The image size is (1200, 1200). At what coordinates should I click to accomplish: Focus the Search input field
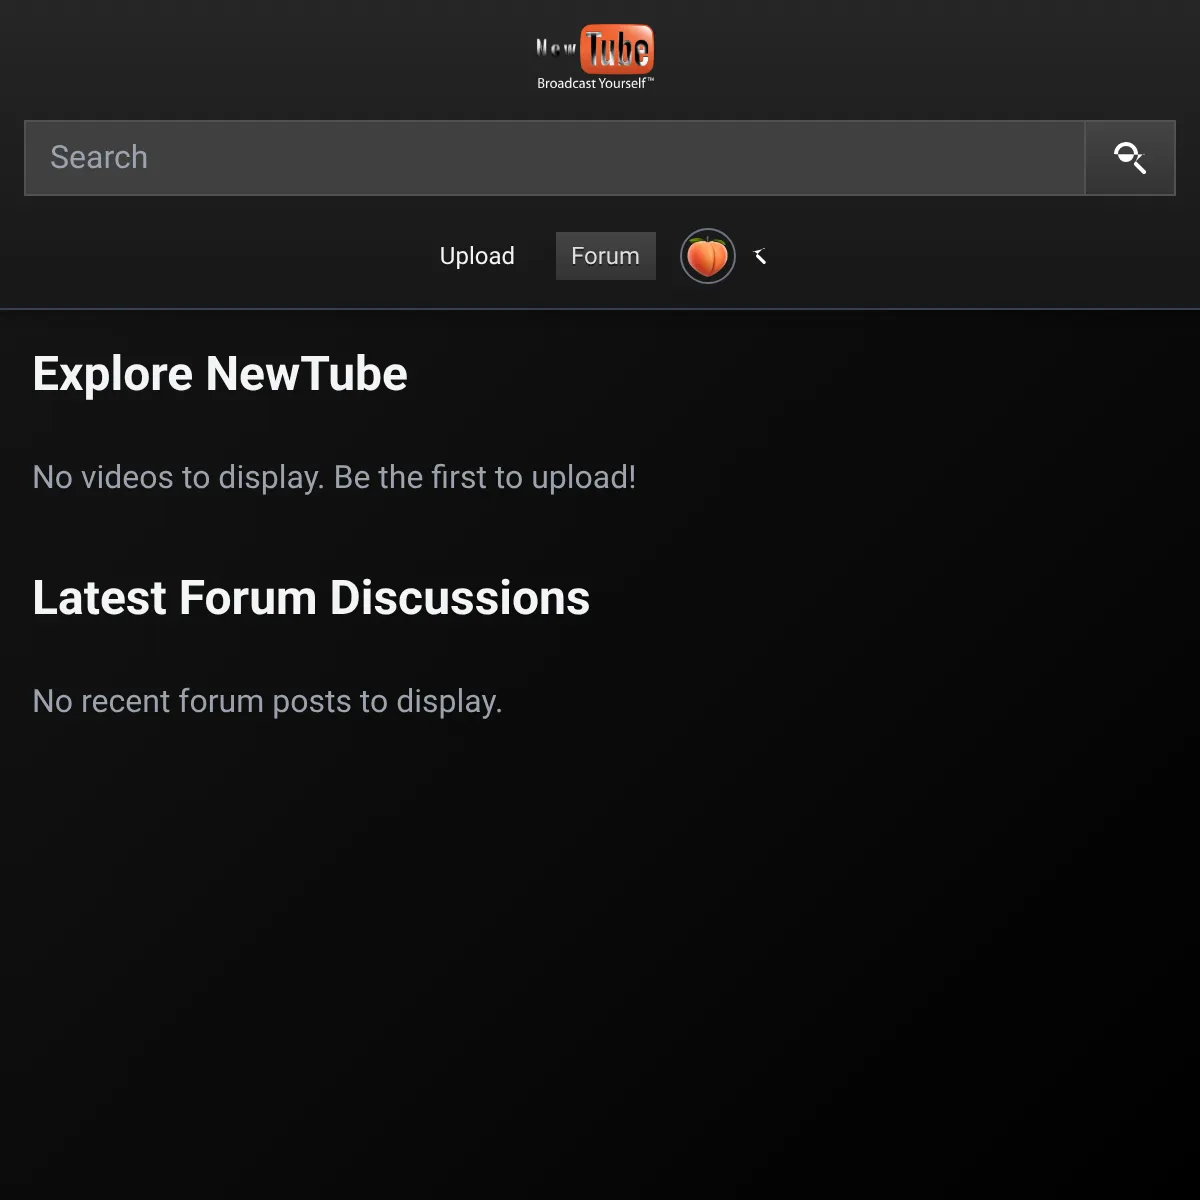tap(555, 158)
